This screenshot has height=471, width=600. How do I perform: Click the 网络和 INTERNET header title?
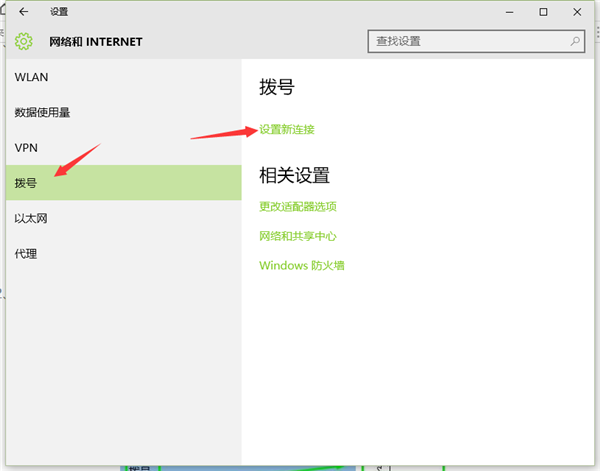96,42
